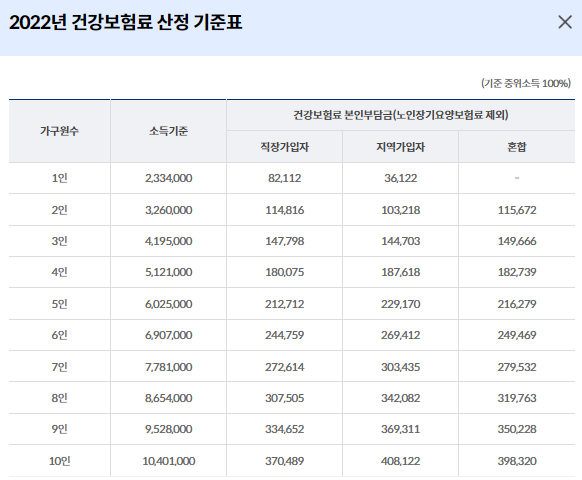Click the title 2022년 건강보험료 산정 기준표
This screenshot has height=480, width=582.
click(125, 22)
